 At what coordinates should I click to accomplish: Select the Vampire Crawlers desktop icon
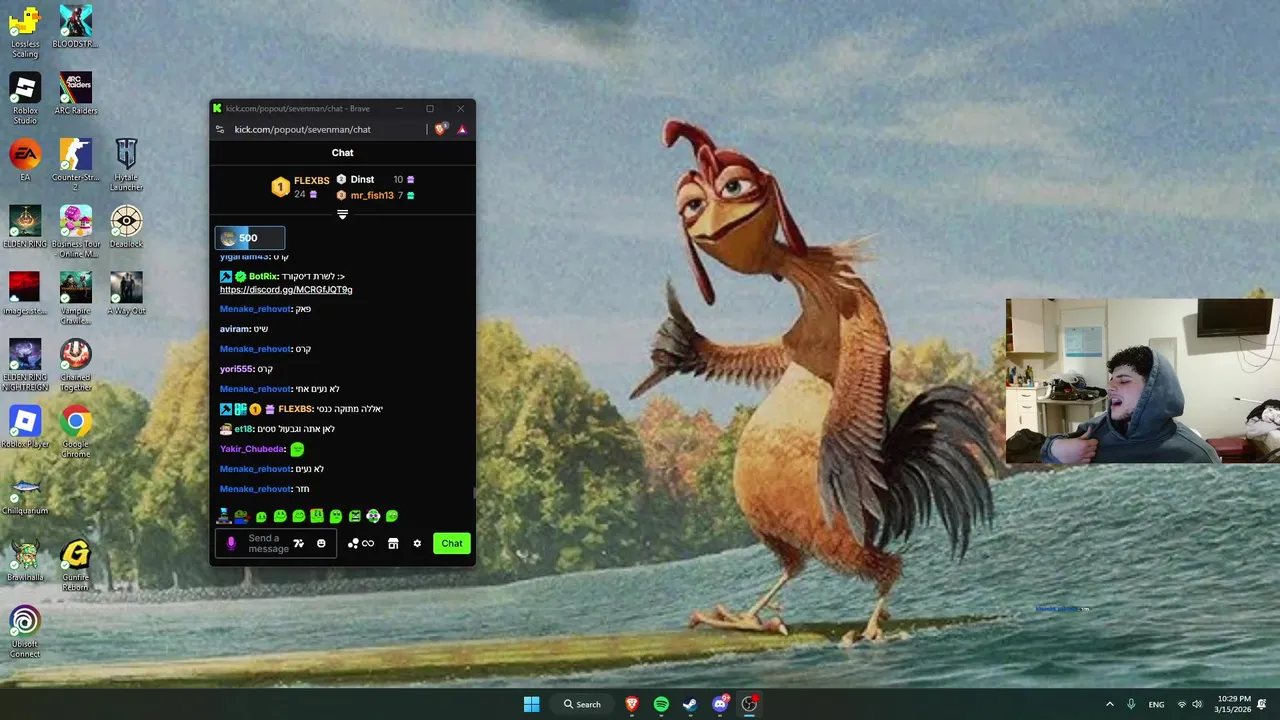click(75, 298)
